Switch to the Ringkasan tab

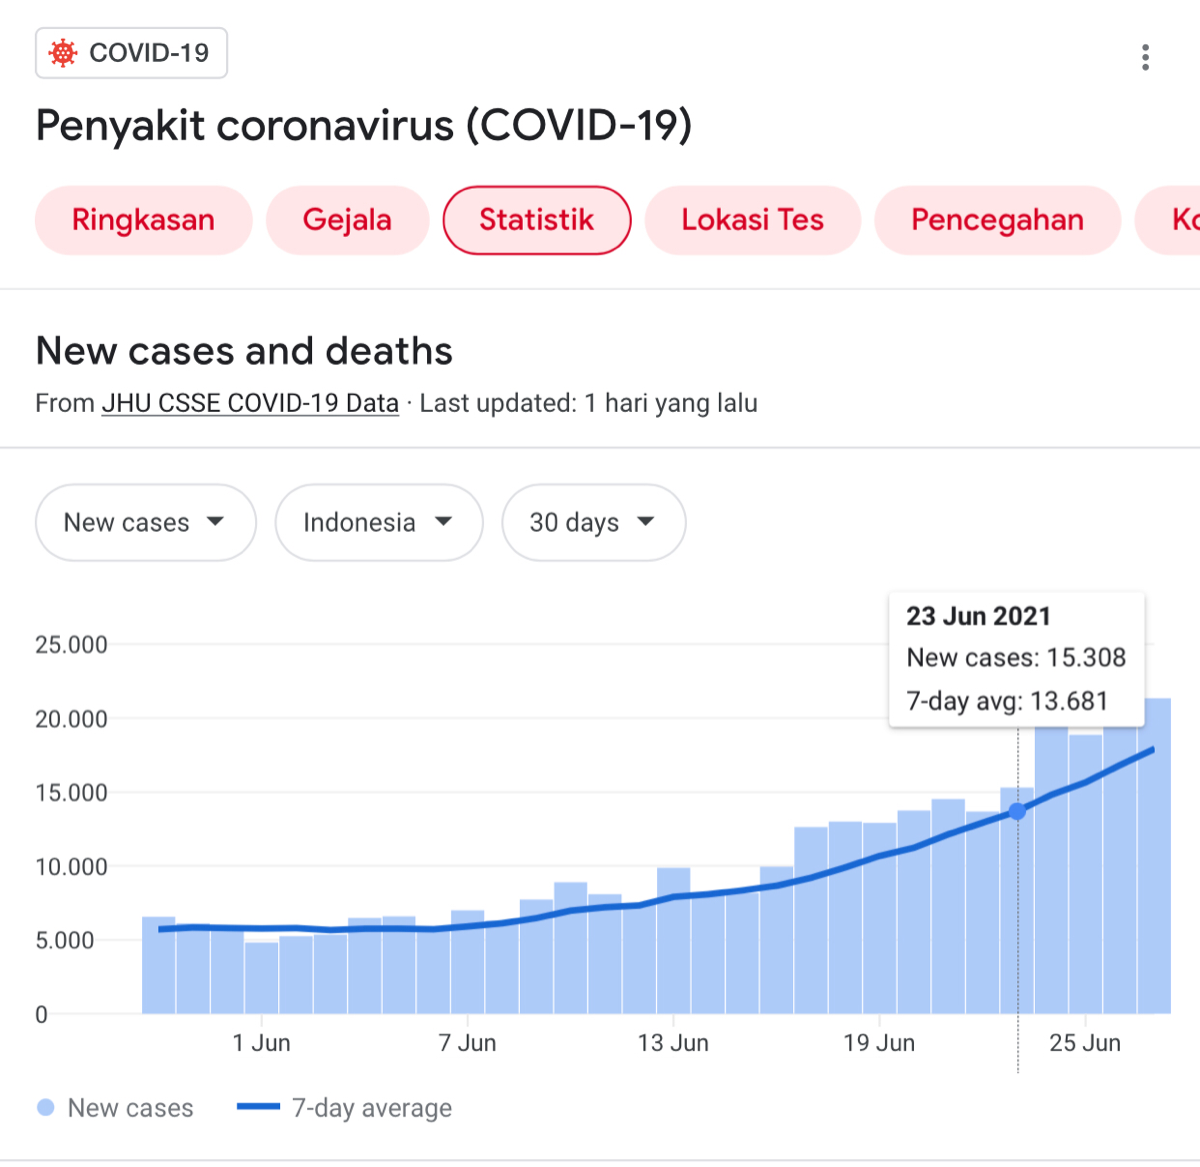tap(143, 220)
